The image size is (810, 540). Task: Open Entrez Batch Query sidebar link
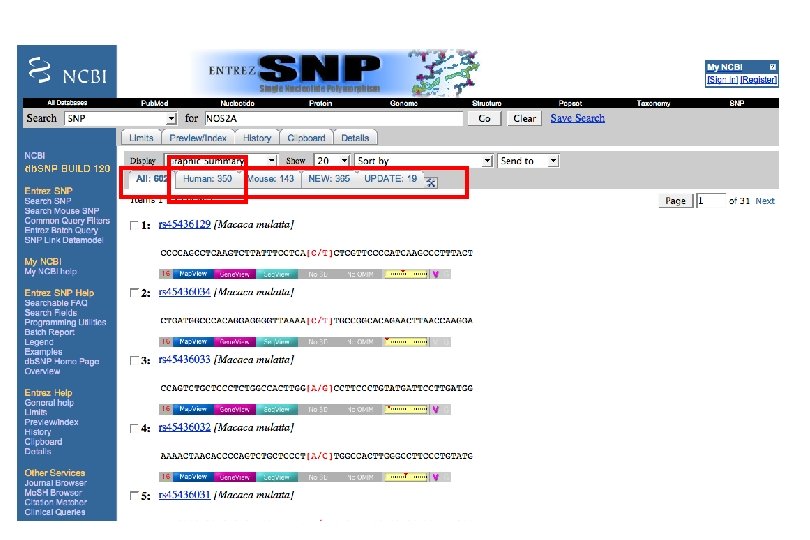61,230
